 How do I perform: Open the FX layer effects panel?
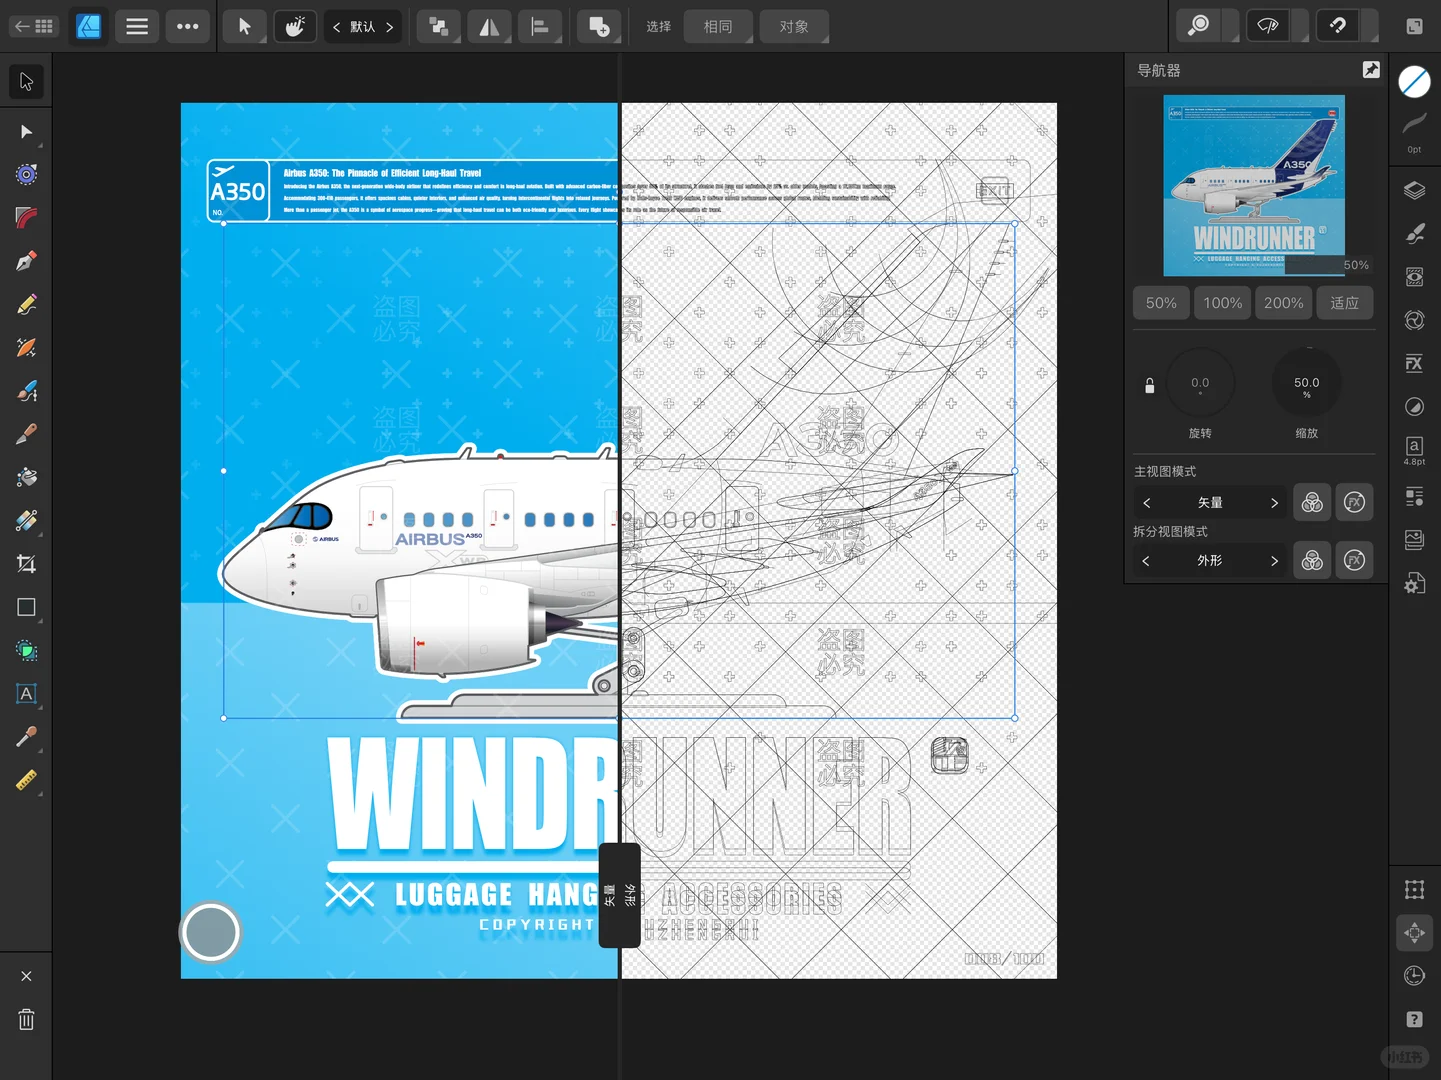(x=1414, y=363)
